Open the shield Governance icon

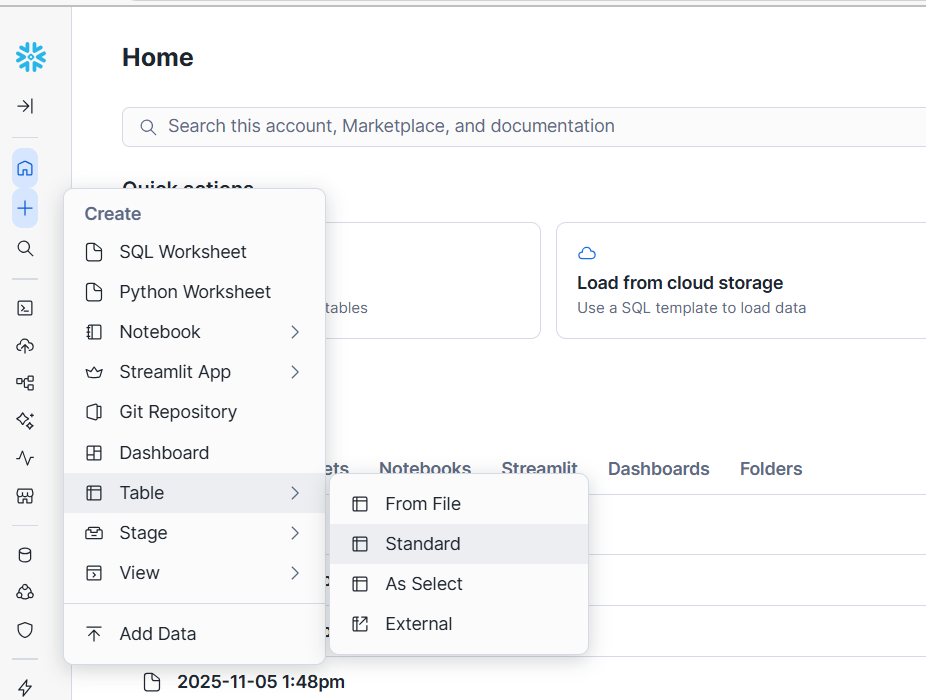pos(25,630)
